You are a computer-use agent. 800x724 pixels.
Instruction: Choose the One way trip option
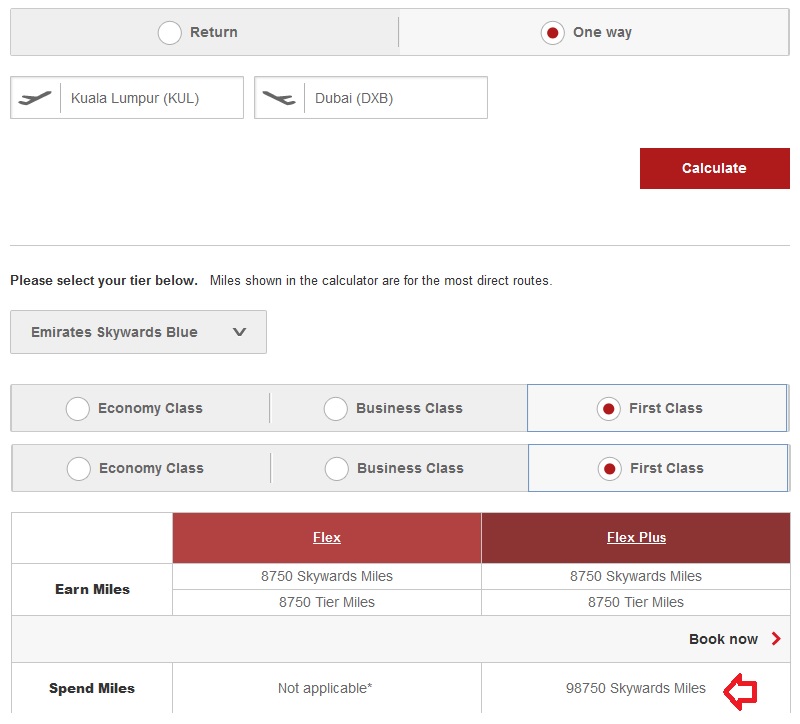pyautogui.click(x=552, y=33)
